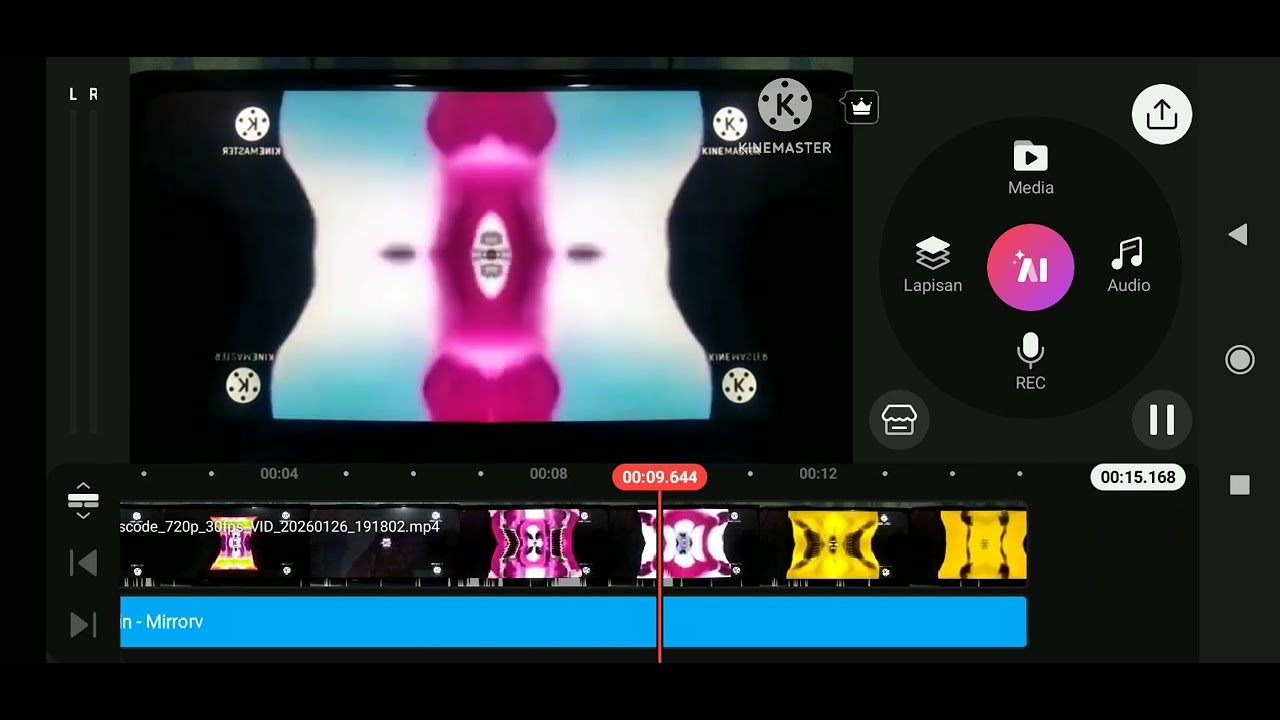
Task: Start REC voice recording
Action: (1031, 362)
